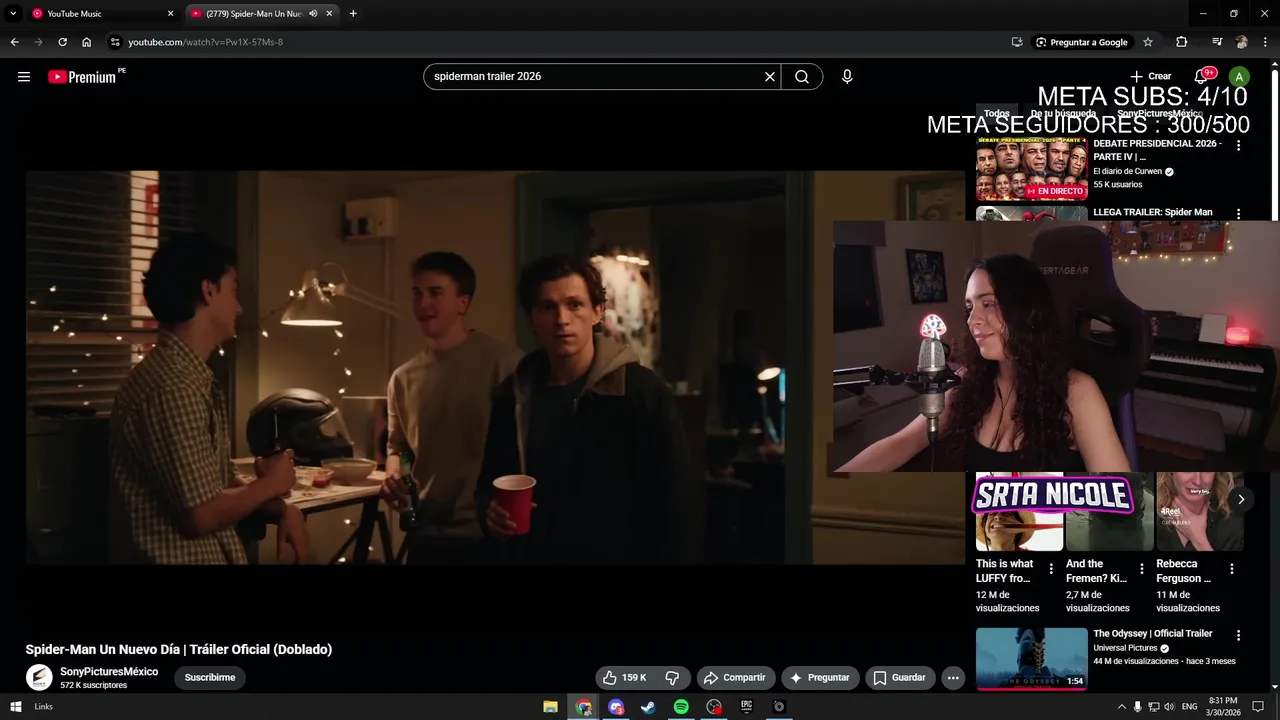Dislike the Spider-Man trailer
1280x720 pixels.
coord(673,677)
